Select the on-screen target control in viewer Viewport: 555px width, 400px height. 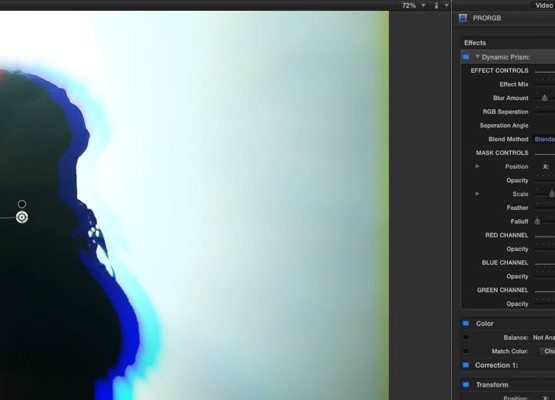click(22, 217)
